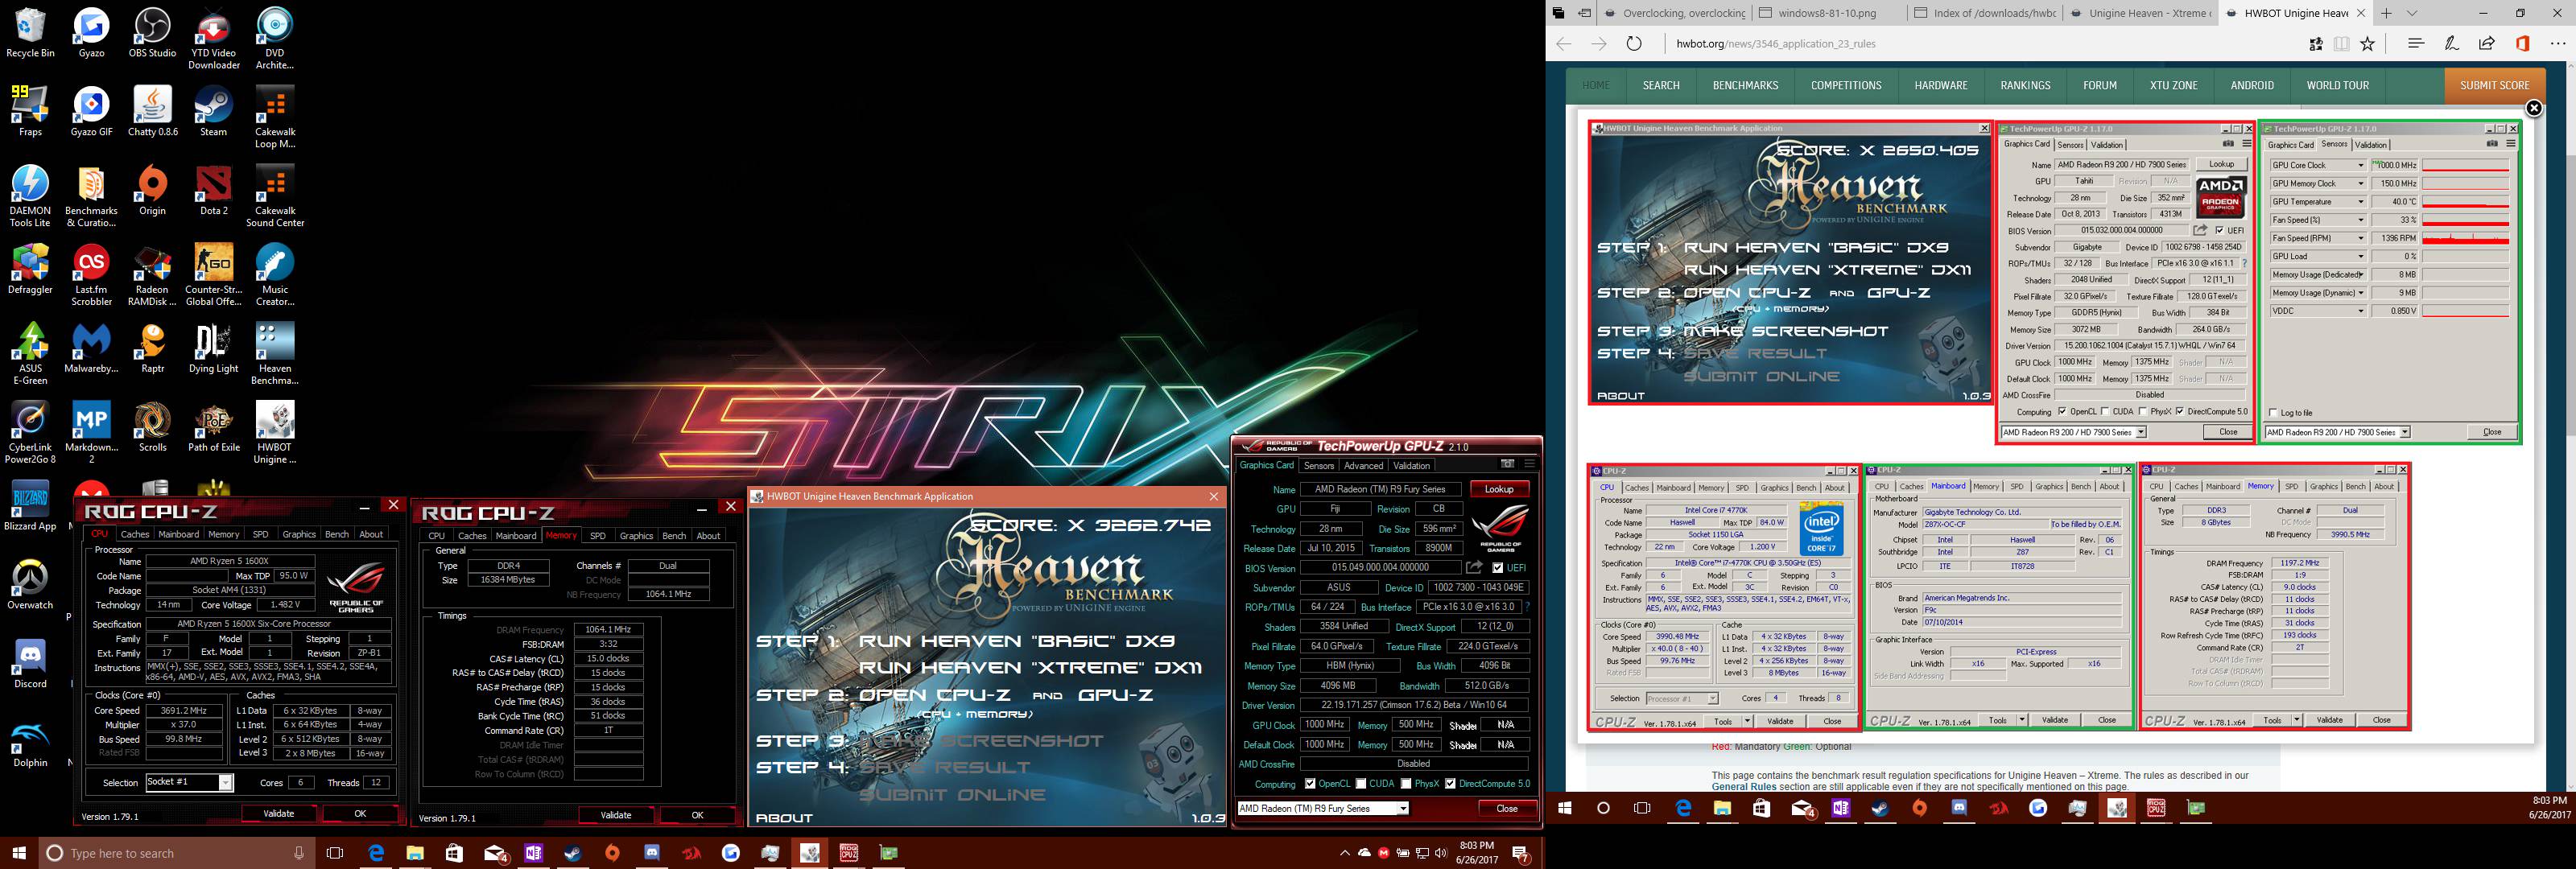The height and width of the screenshot is (869, 2576).
Task: Open the Fraps desktop shortcut
Action: pyautogui.click(x=30, y=111)
